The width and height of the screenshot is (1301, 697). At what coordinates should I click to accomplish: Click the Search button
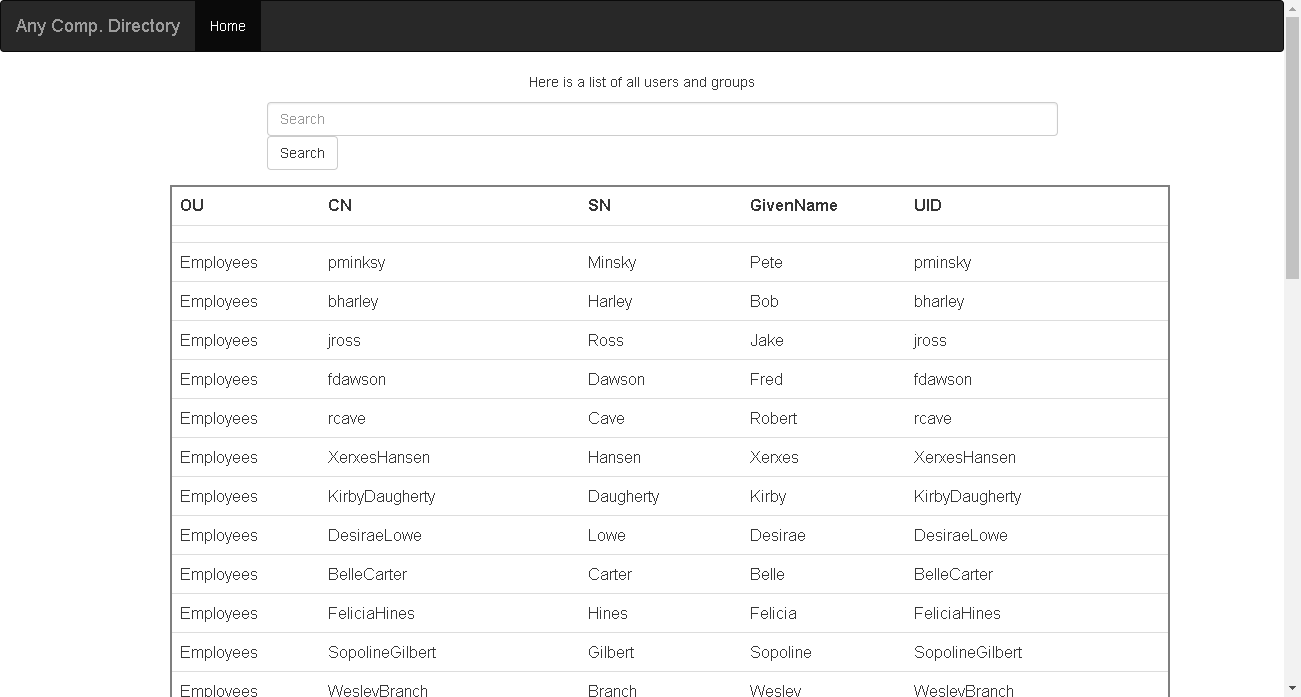pyautogui.click(x=302, y=153)
